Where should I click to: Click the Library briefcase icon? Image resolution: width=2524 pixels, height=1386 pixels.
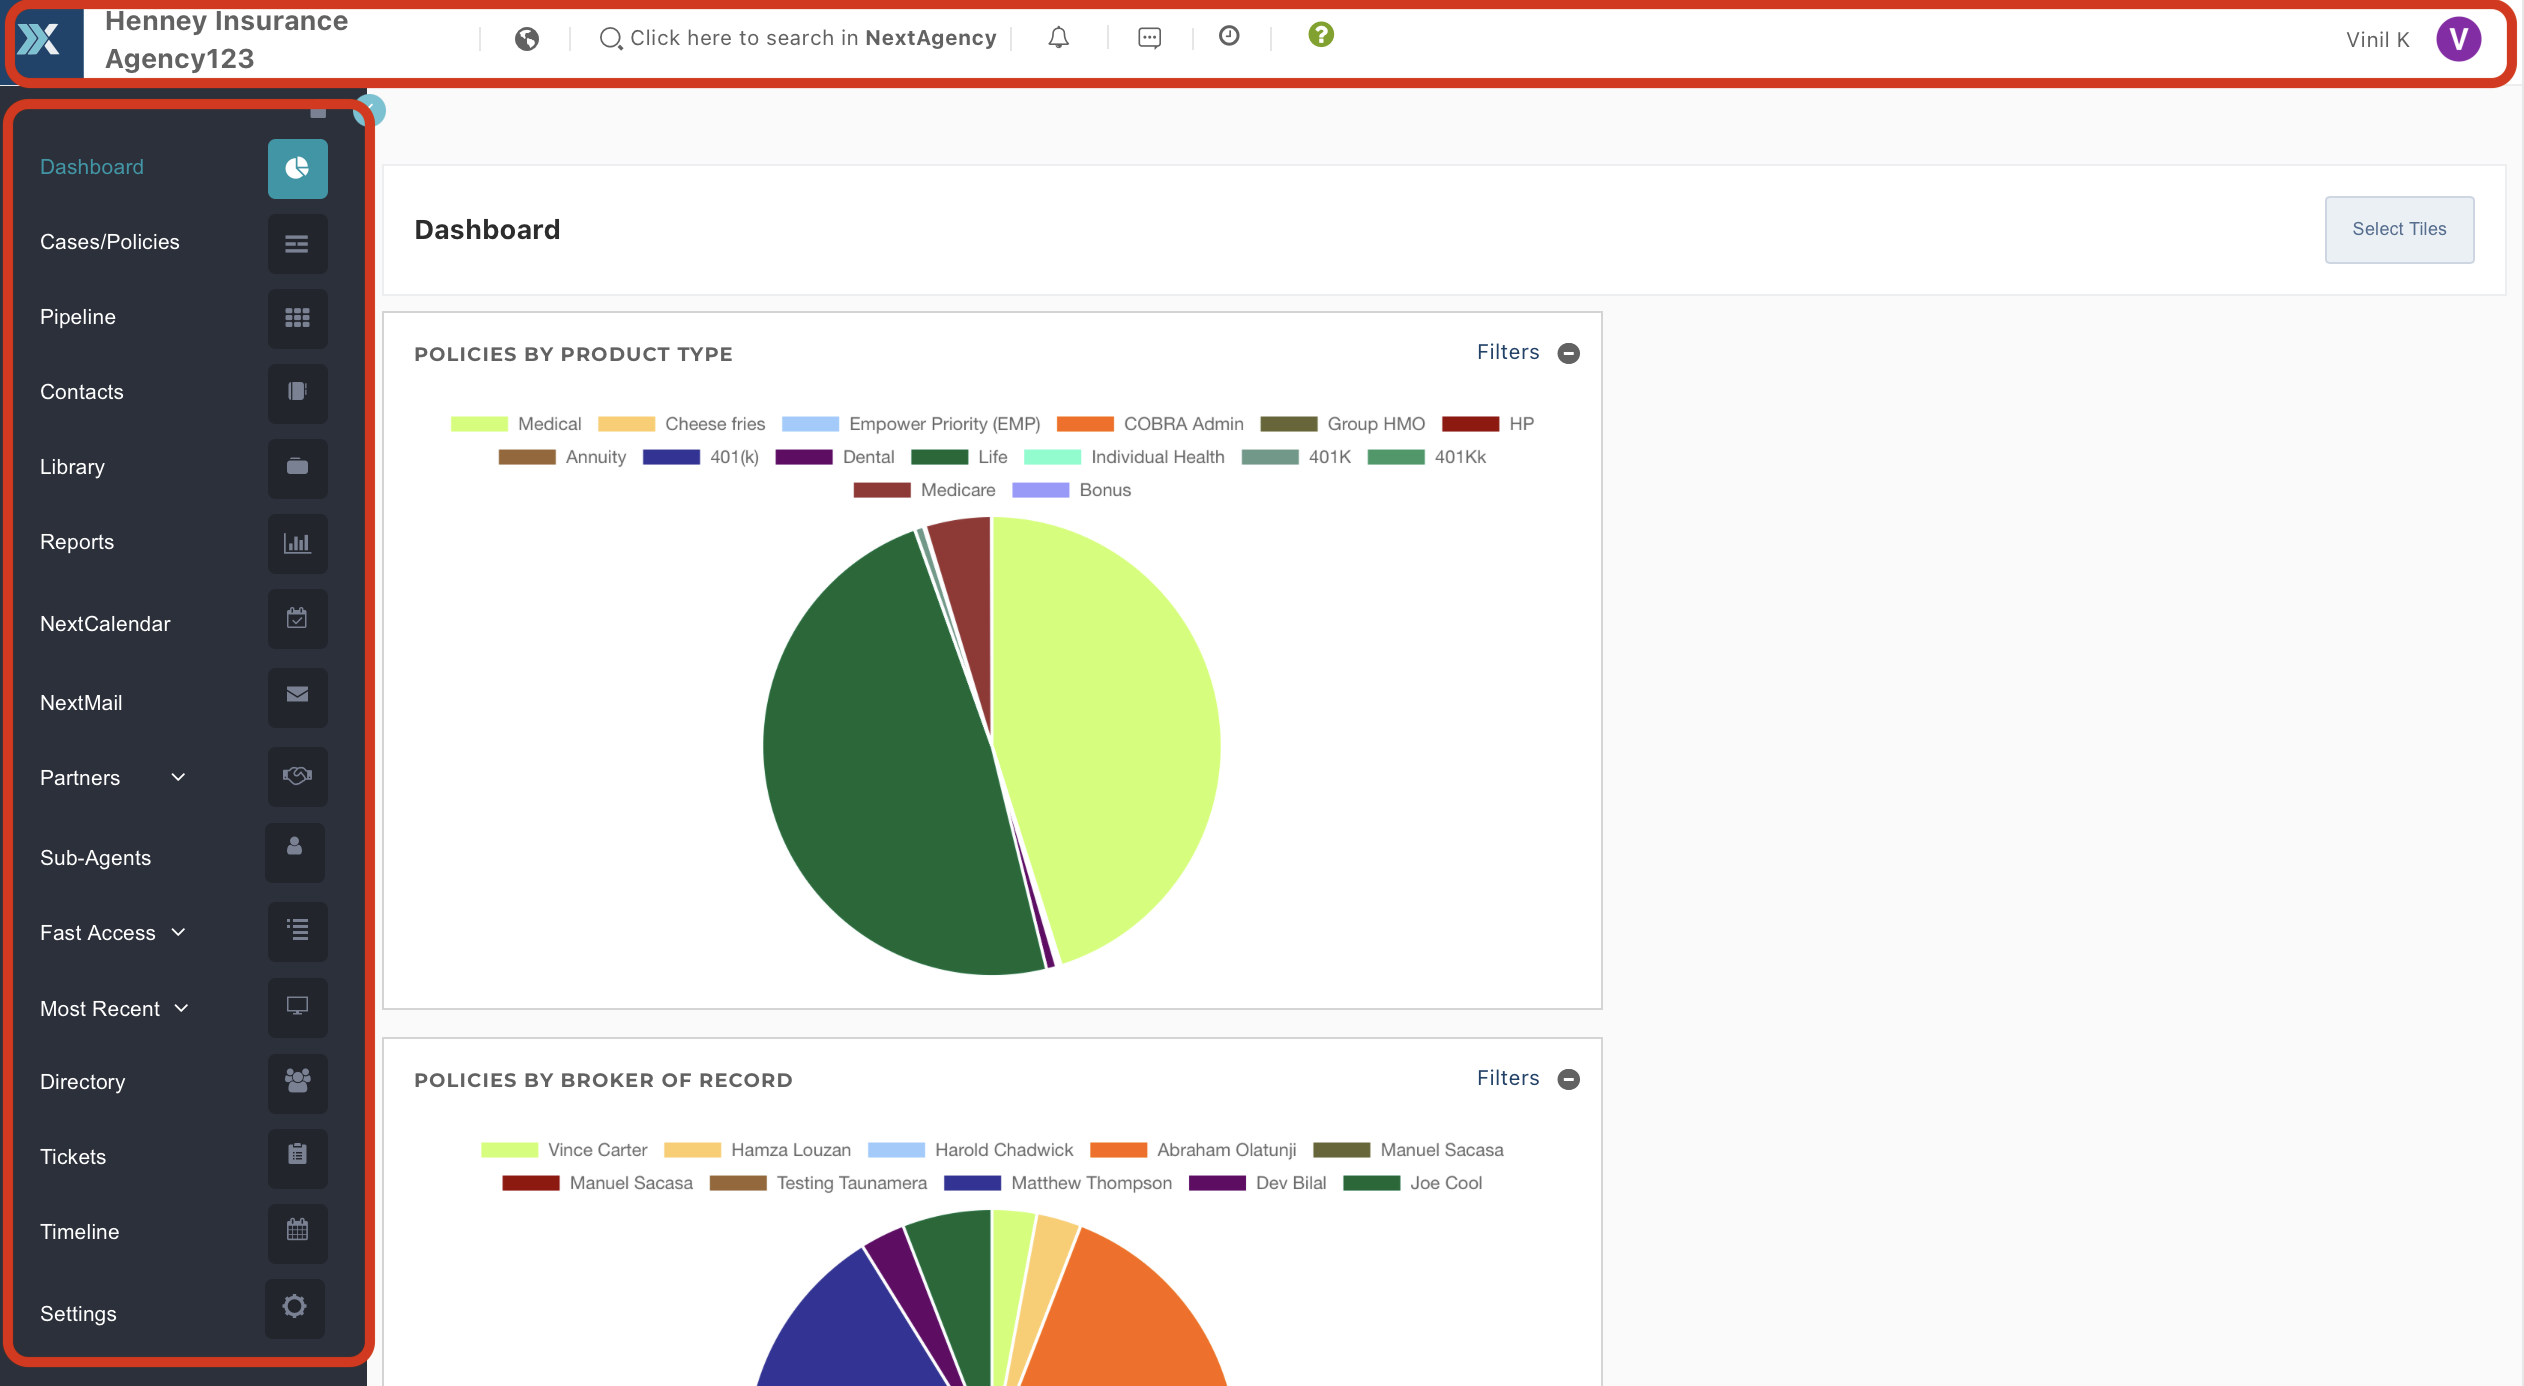[297, 468]
